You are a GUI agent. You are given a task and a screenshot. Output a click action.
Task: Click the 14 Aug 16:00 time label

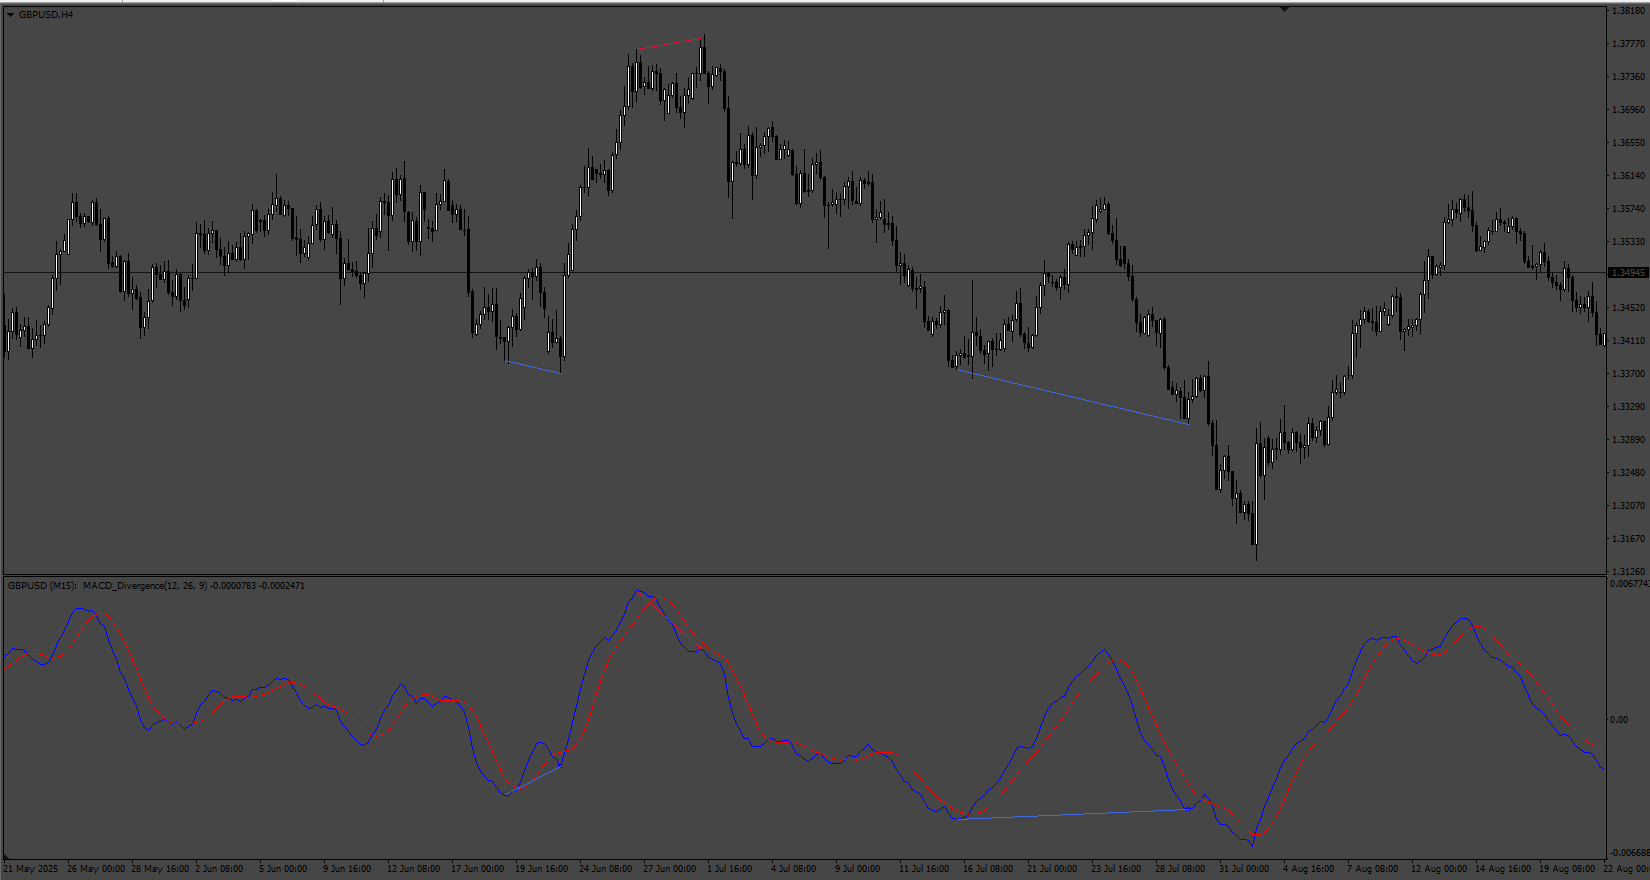point(1504,869)
